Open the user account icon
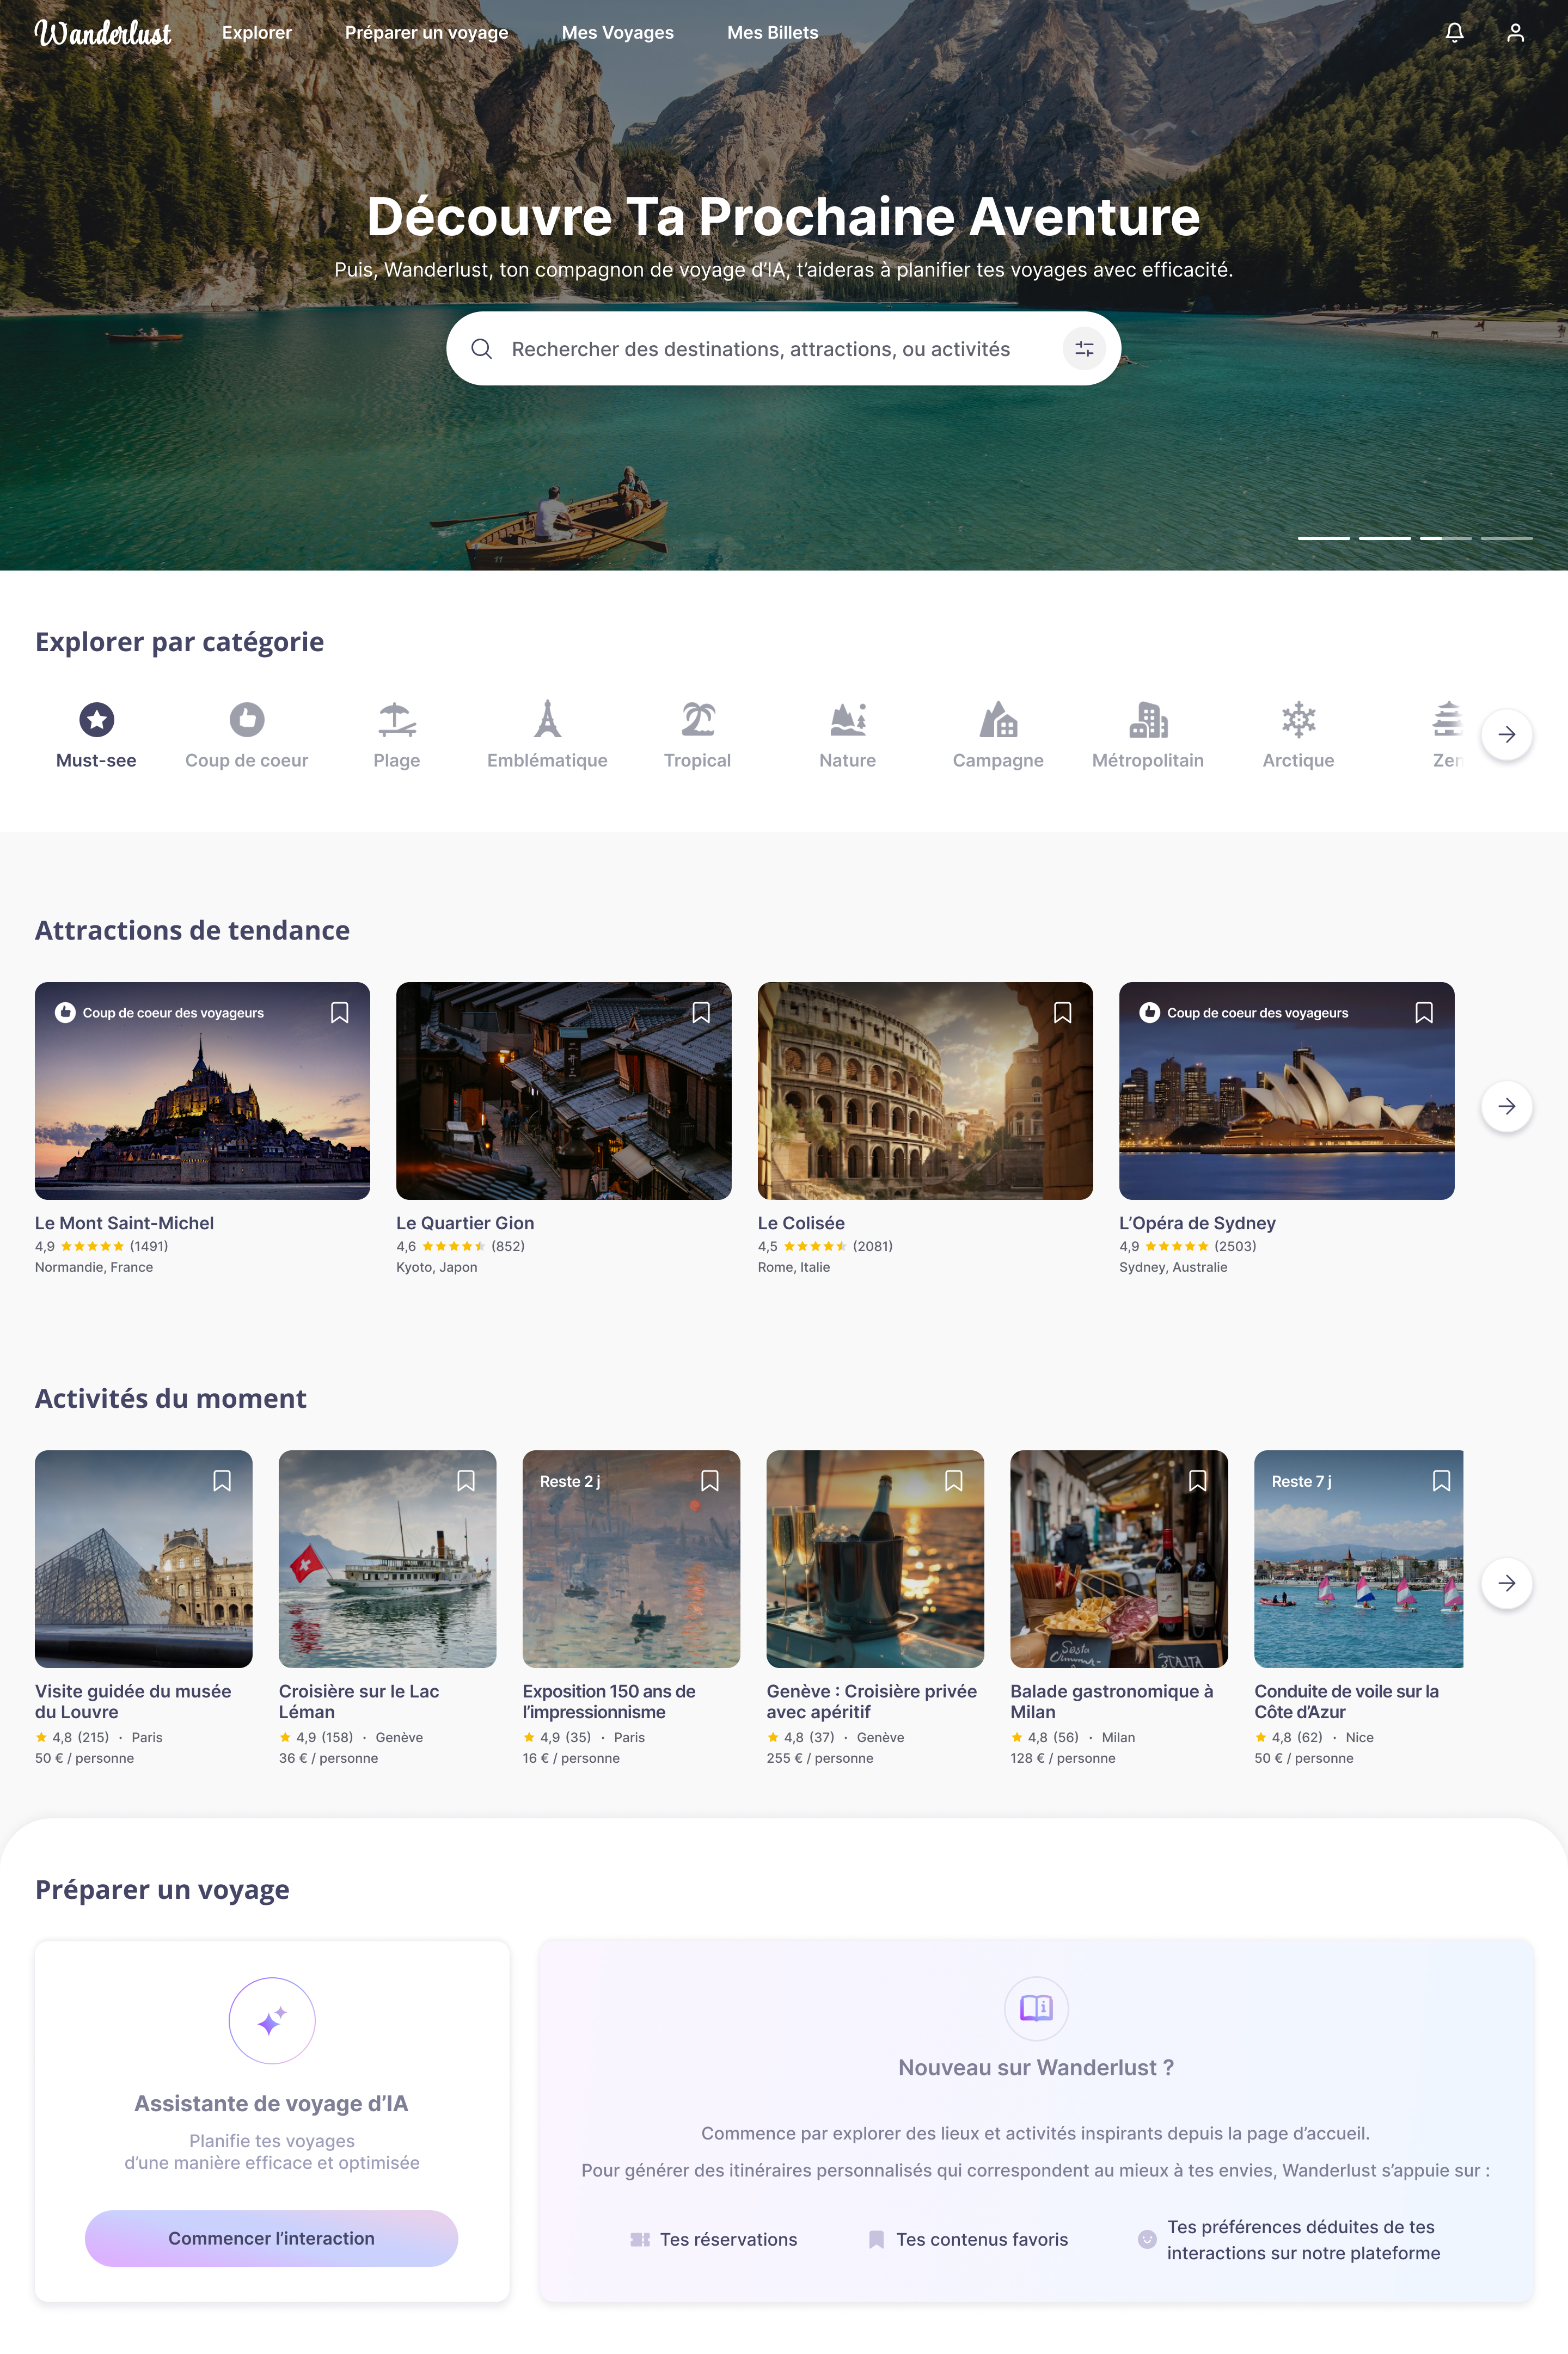Image resolution: width=1568 pixels, height=2354 pixels. tap(1516, 32)
